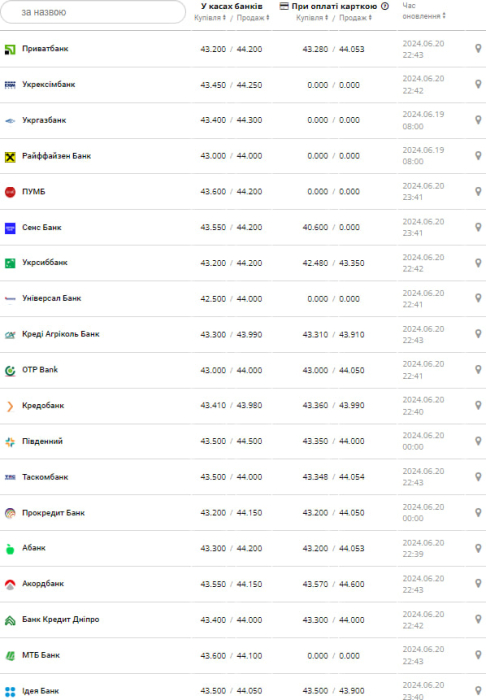Click the Абанк green apple logo
Image resolution: width=486 pixels, height=700 pixels.
coord(10,549)
